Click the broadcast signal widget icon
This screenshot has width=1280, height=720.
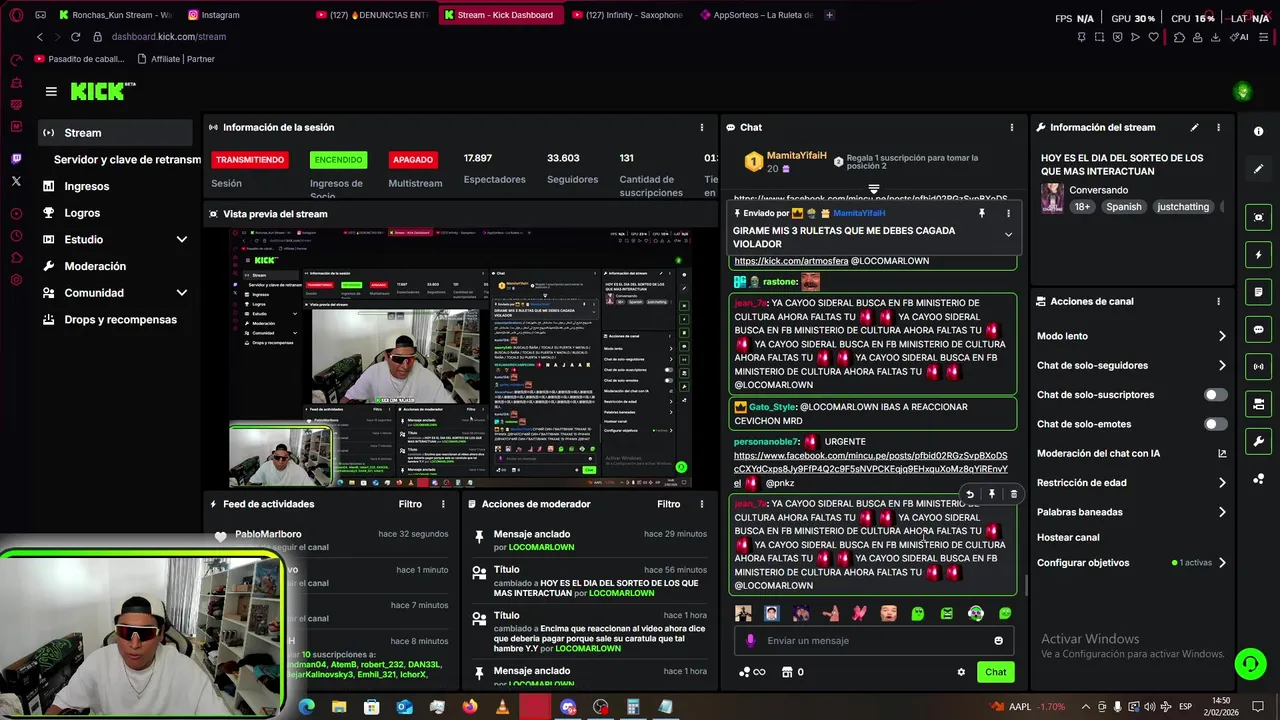tap(1258, 367)
